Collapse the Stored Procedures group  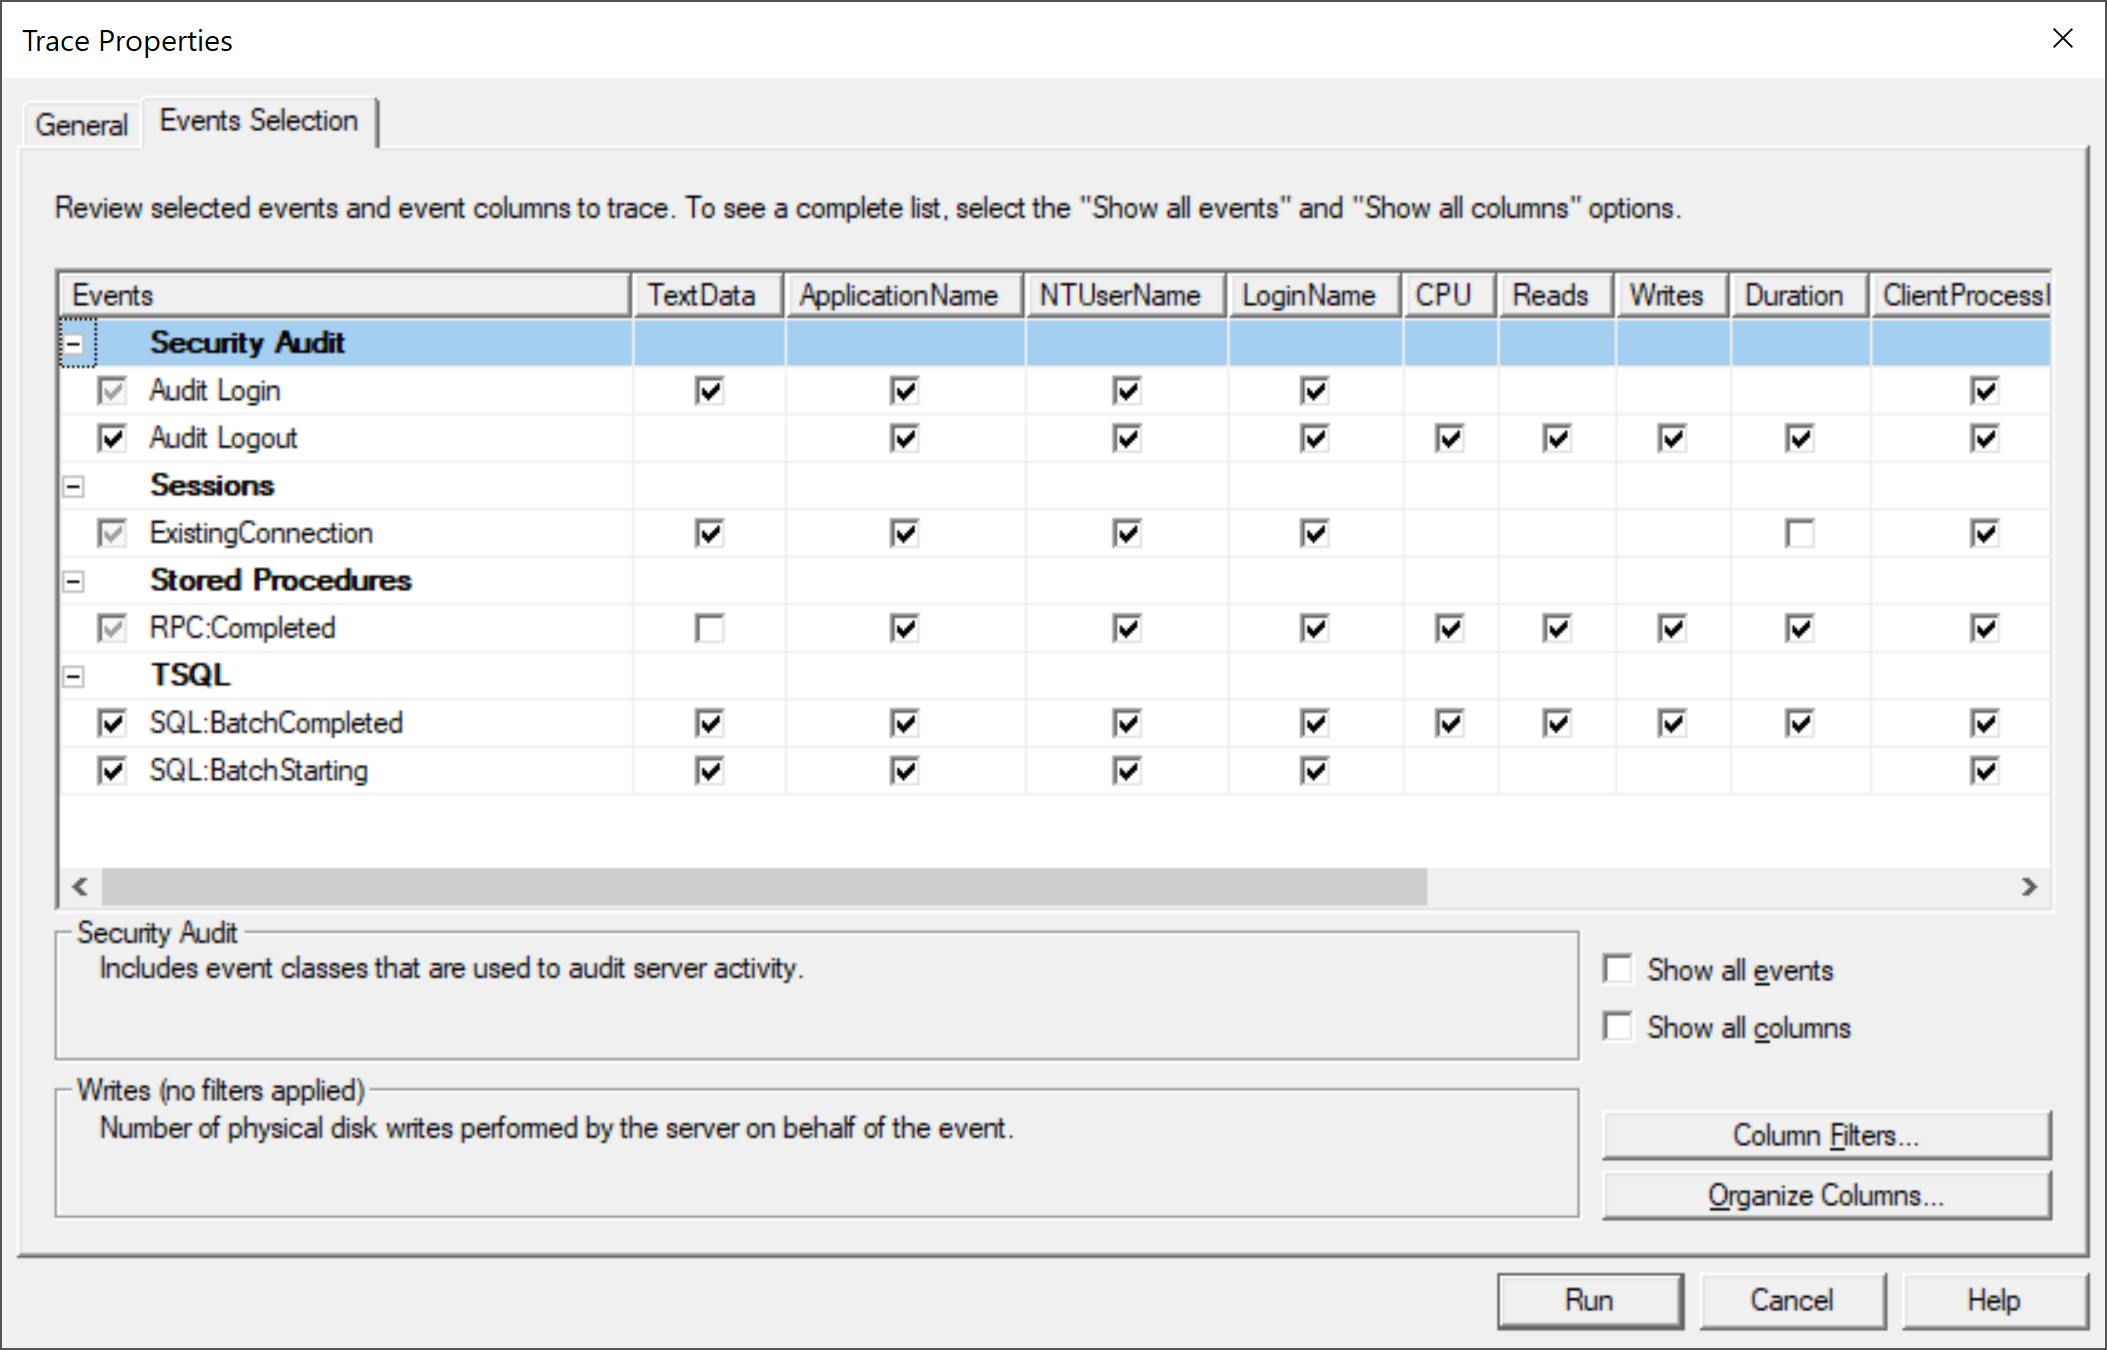[74, 582]
